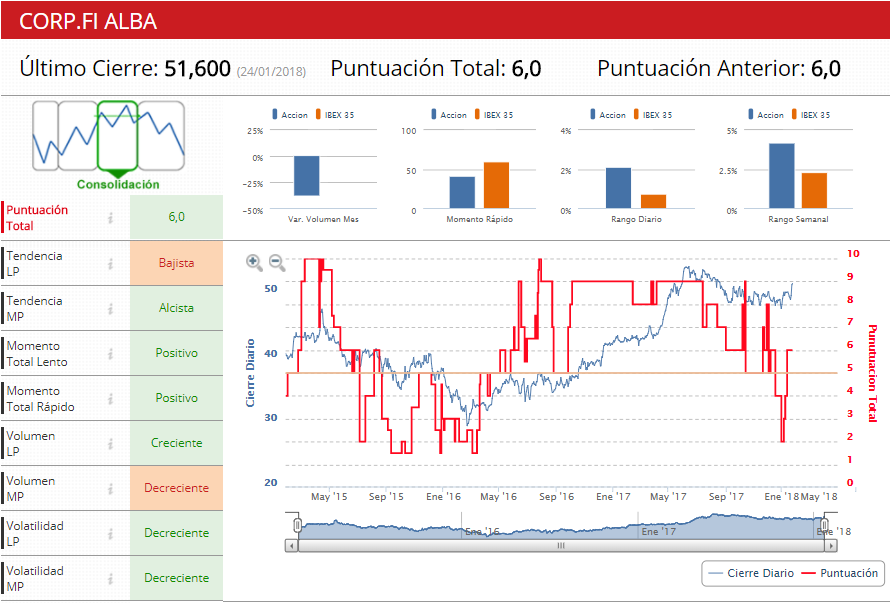Click the Bajista value for Tendencia LP
892x603 pixels.
pos(176,263)
